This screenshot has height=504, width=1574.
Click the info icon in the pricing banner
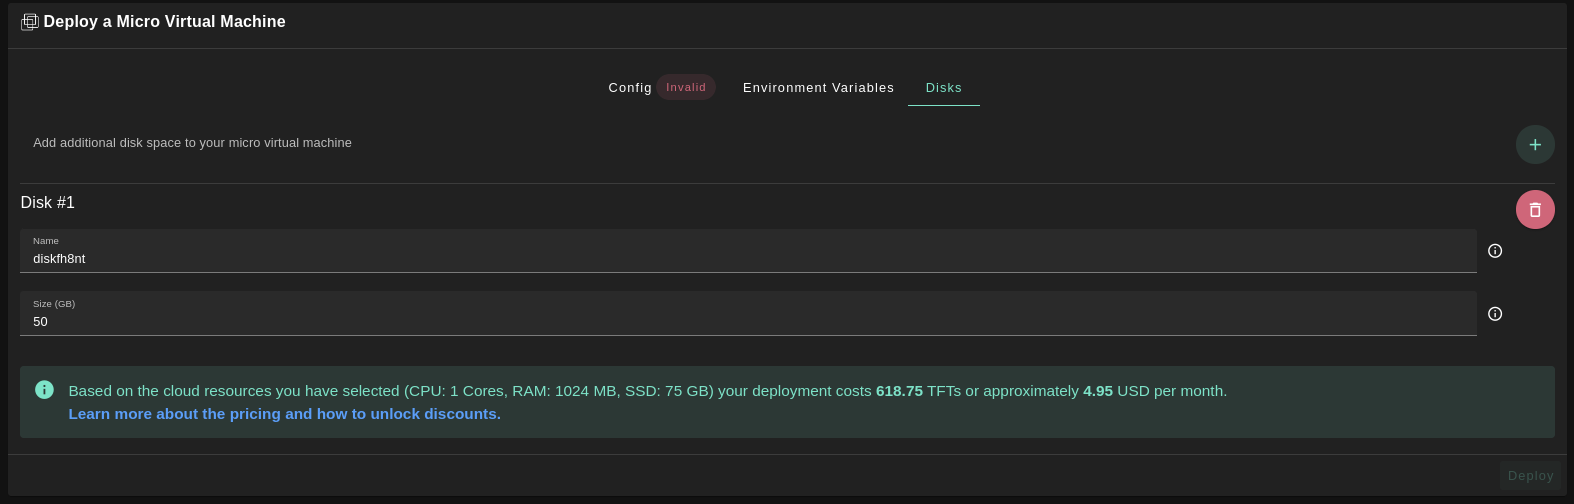44,390
